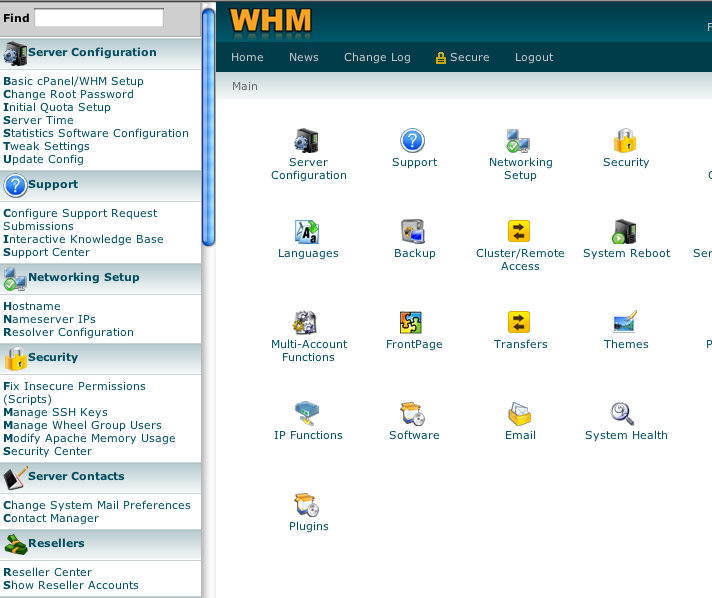Viewport: 712px width, 598px height.
Task: Open Change Root Password
Action: click(69, 94)
